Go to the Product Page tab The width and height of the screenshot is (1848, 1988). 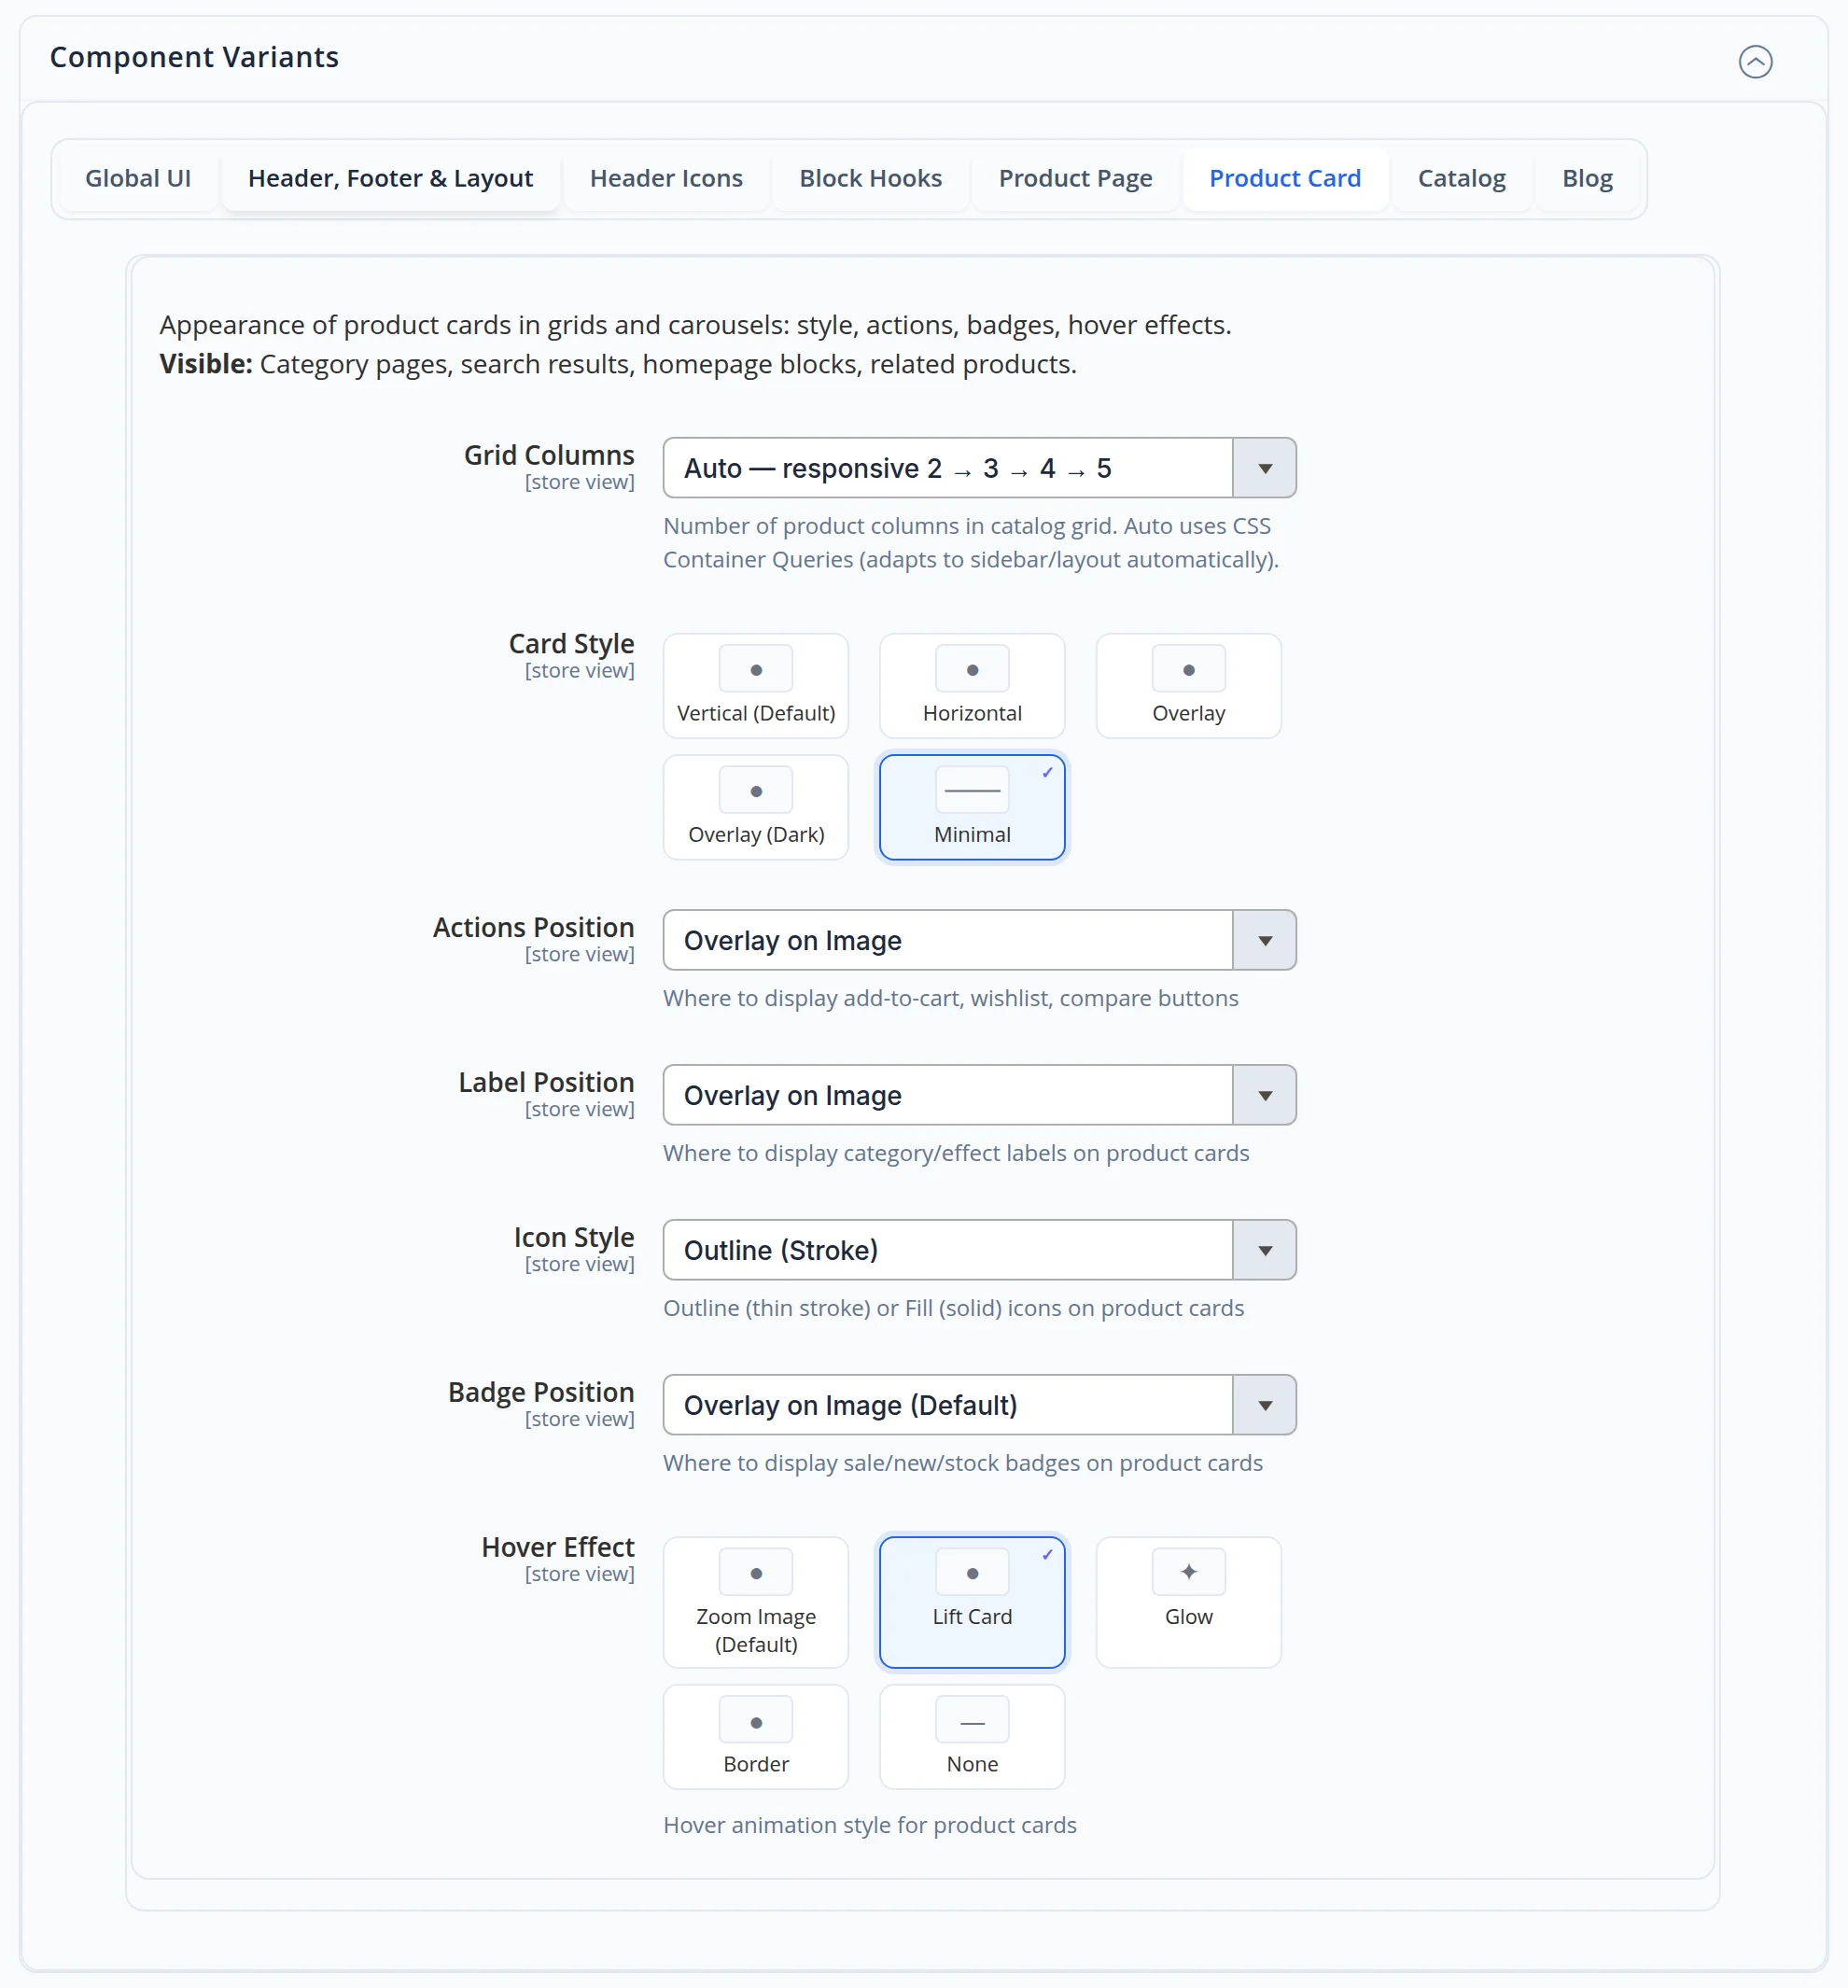click(x=1075, y=178)
